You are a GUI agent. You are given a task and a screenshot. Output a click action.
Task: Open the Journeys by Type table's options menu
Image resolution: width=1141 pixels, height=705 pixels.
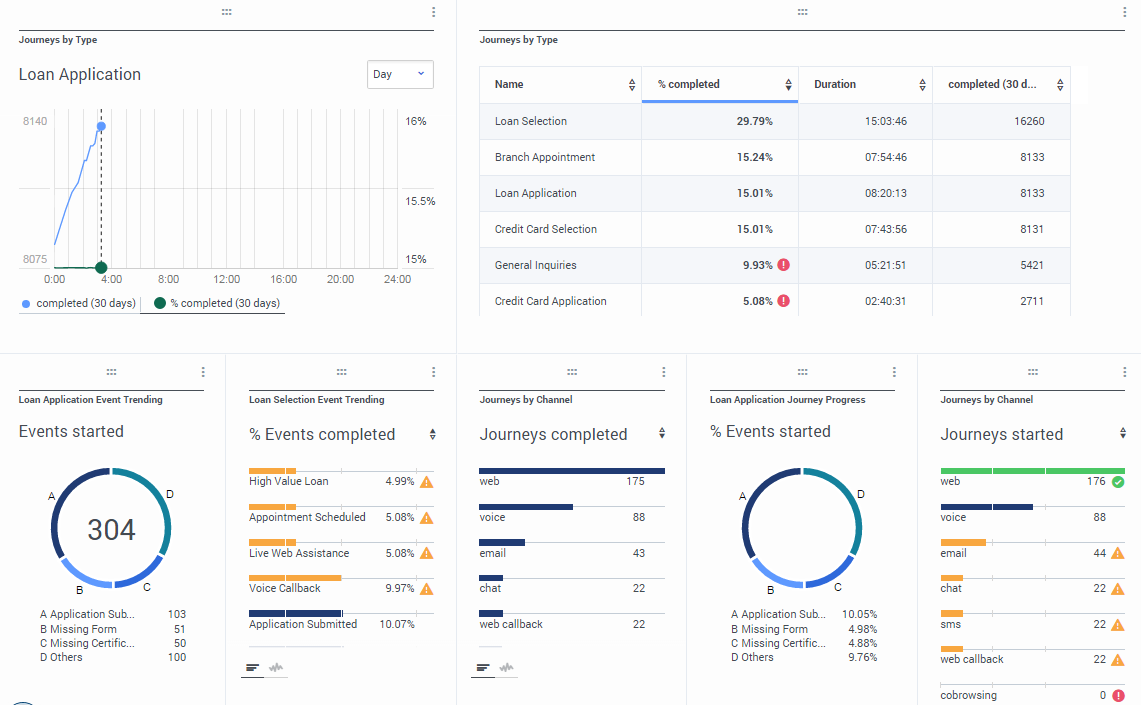1124,12
